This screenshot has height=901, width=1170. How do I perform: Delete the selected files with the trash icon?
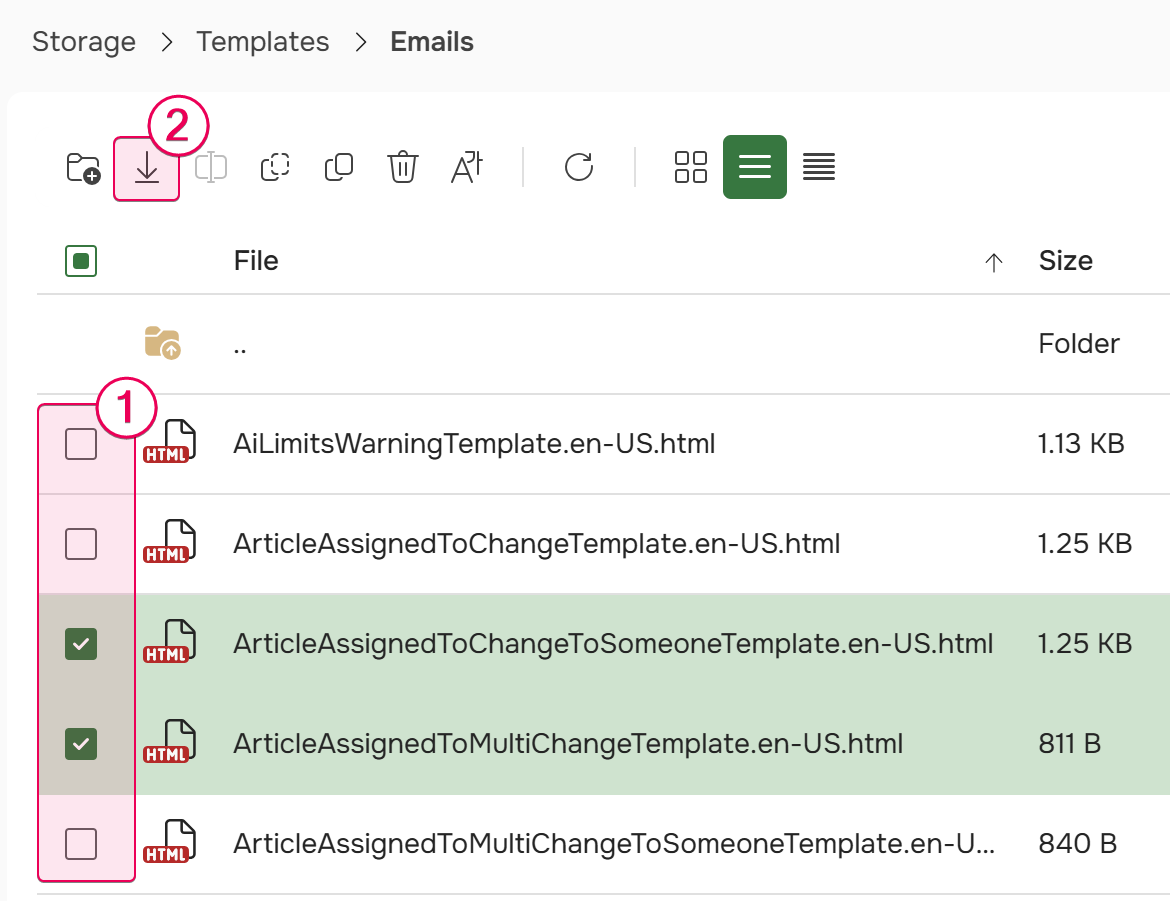point(403,167)
